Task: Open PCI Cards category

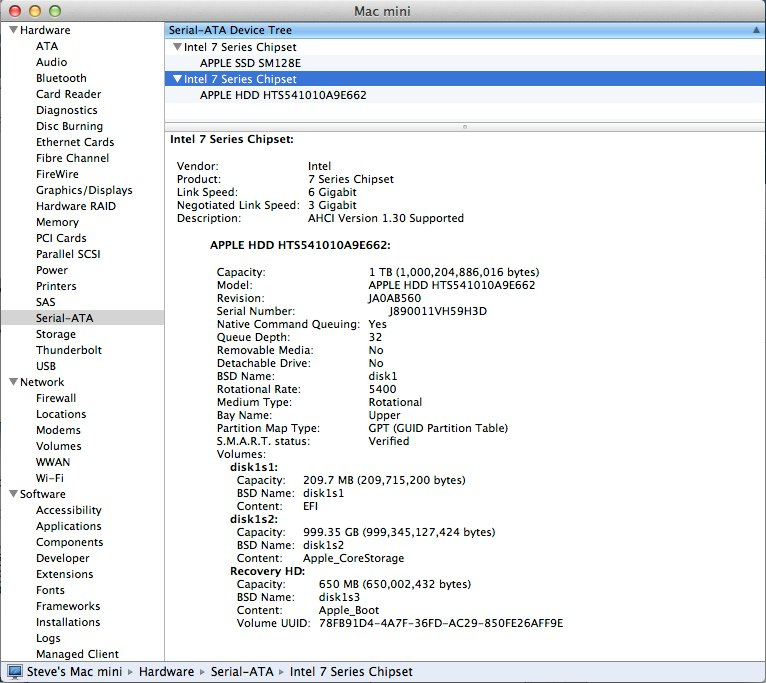Action: pyautogui.click(x=61, y=238)
